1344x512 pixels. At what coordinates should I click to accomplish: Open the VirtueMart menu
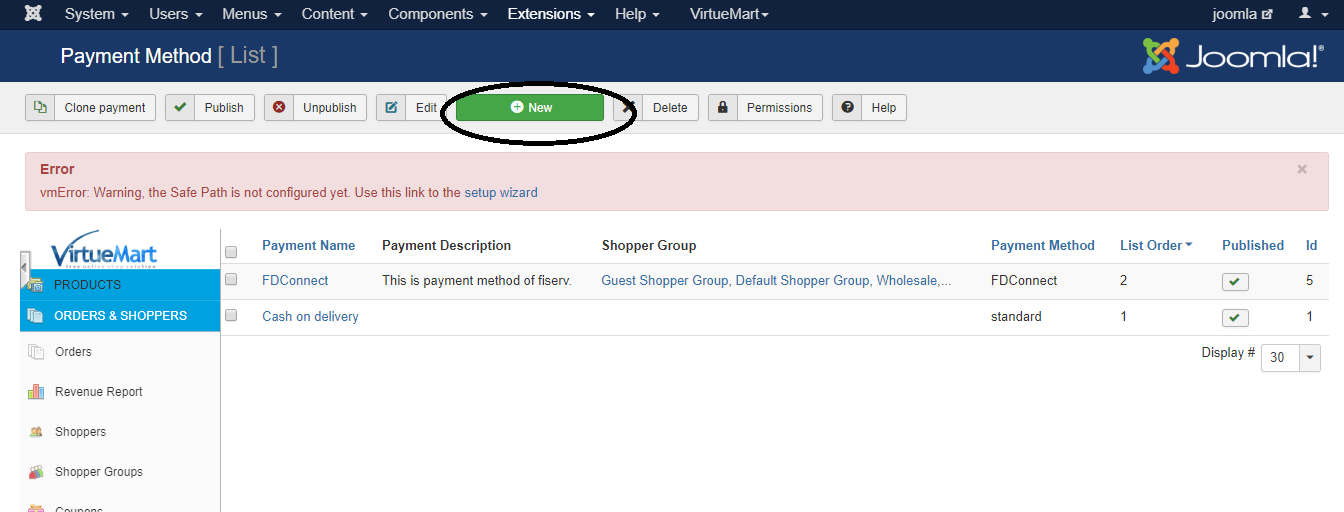coord(729,14)
